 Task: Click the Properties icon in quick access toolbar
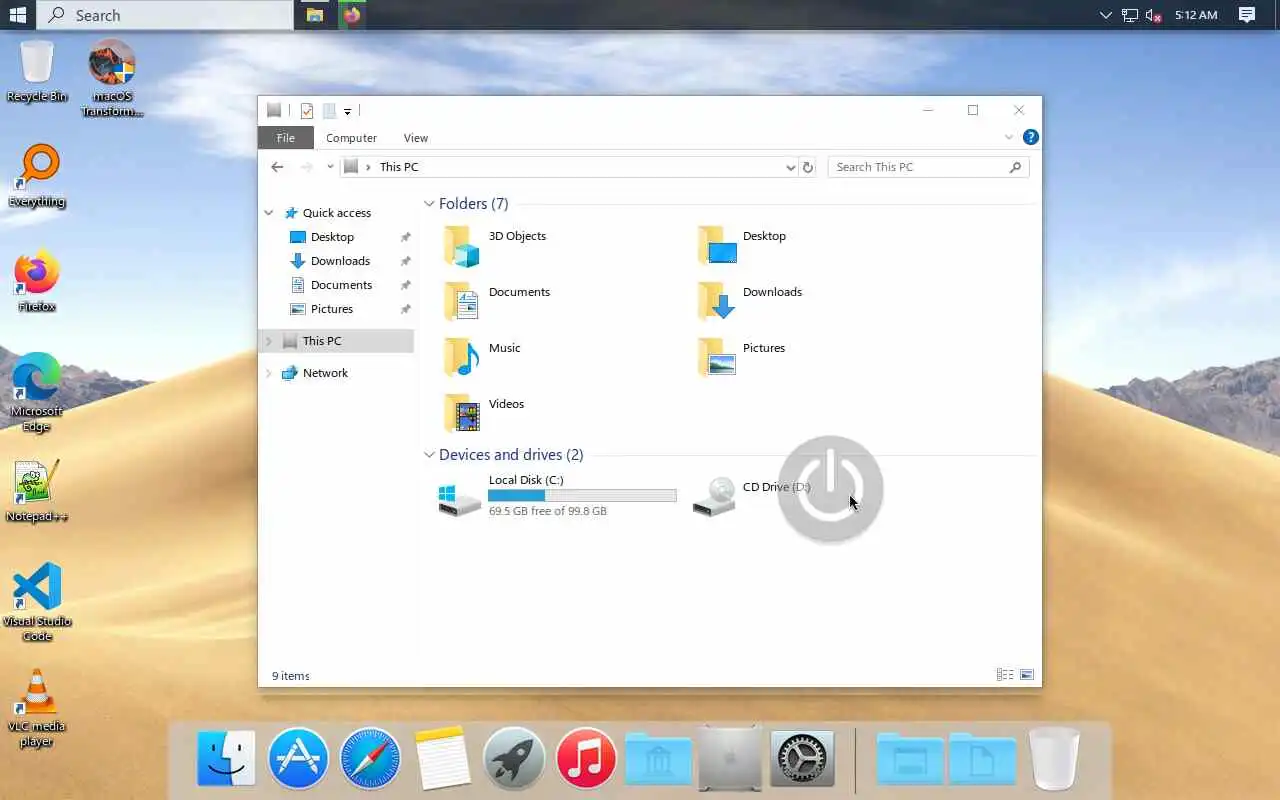tap(307, 111)
